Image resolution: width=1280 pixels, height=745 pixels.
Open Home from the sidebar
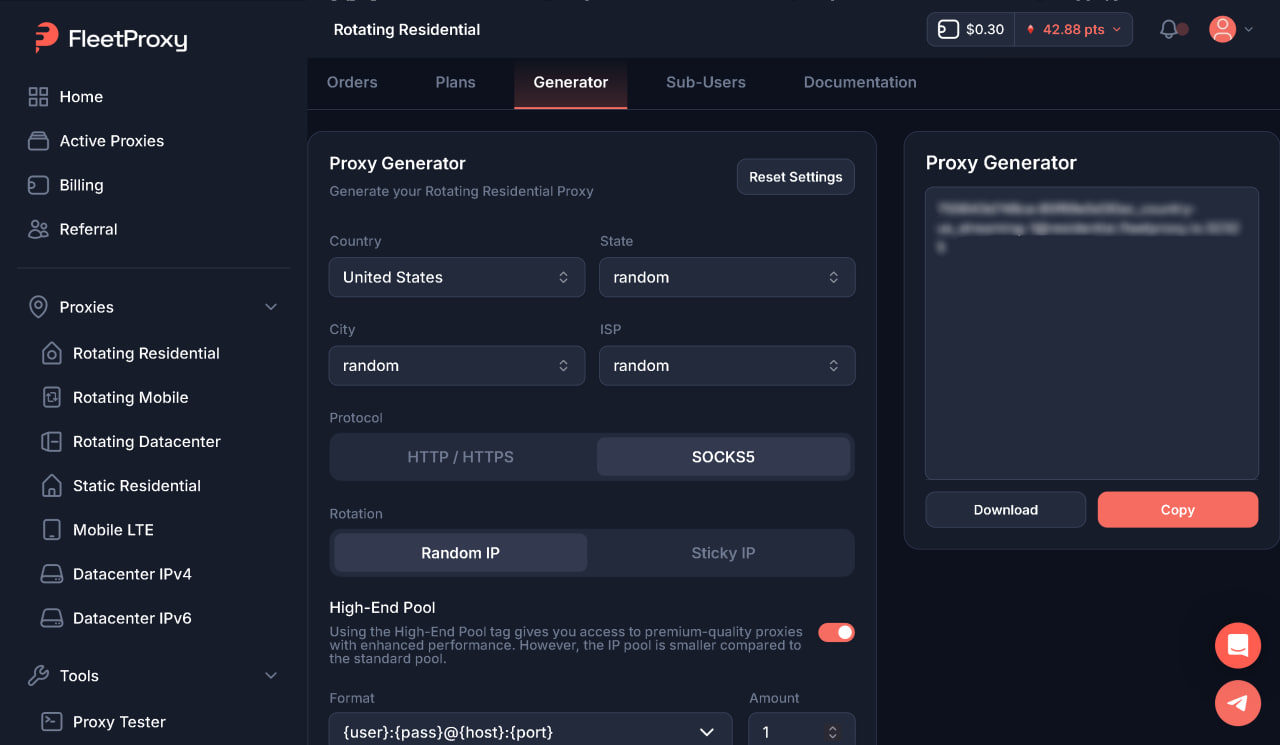pyautogui.click(x=81, y=97)
